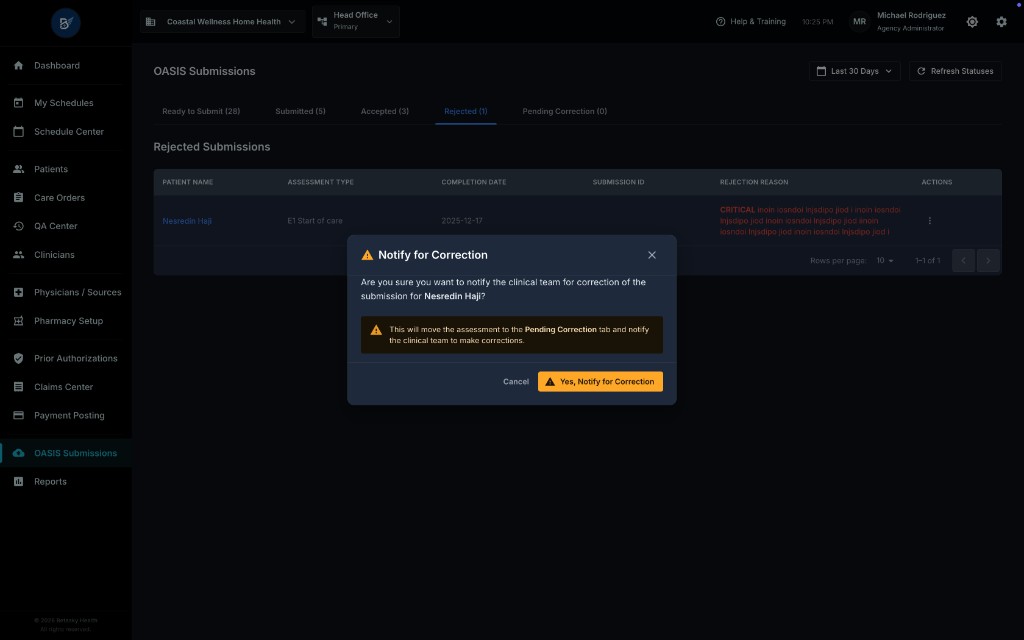The image size is (1024, 640).
Task: Click the Patient Name column header
Action: (187, 182)
